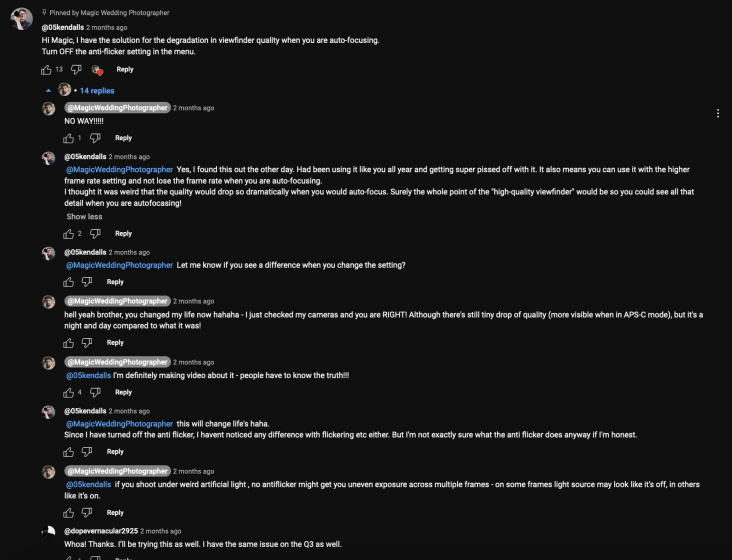The width and height of the screenshot is (732, 560).
Task: Open the three-dot menu beside NO WAY reply
Action: tap(718, 113)
